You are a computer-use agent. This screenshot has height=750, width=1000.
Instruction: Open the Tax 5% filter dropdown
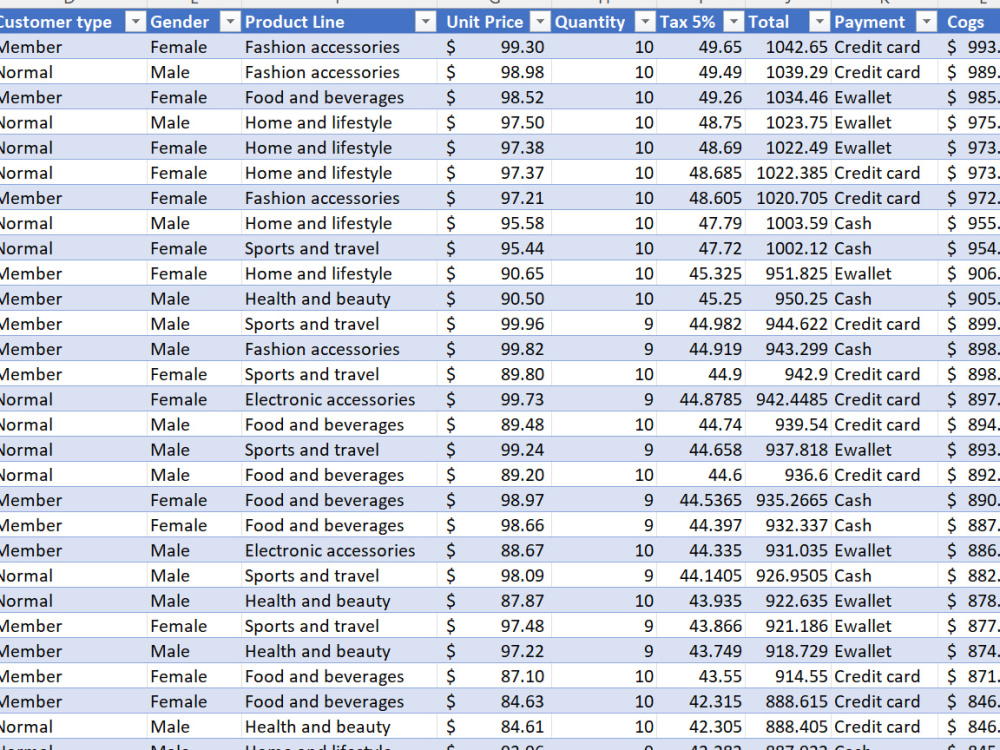pyautogui.click(x=733, y=22)
